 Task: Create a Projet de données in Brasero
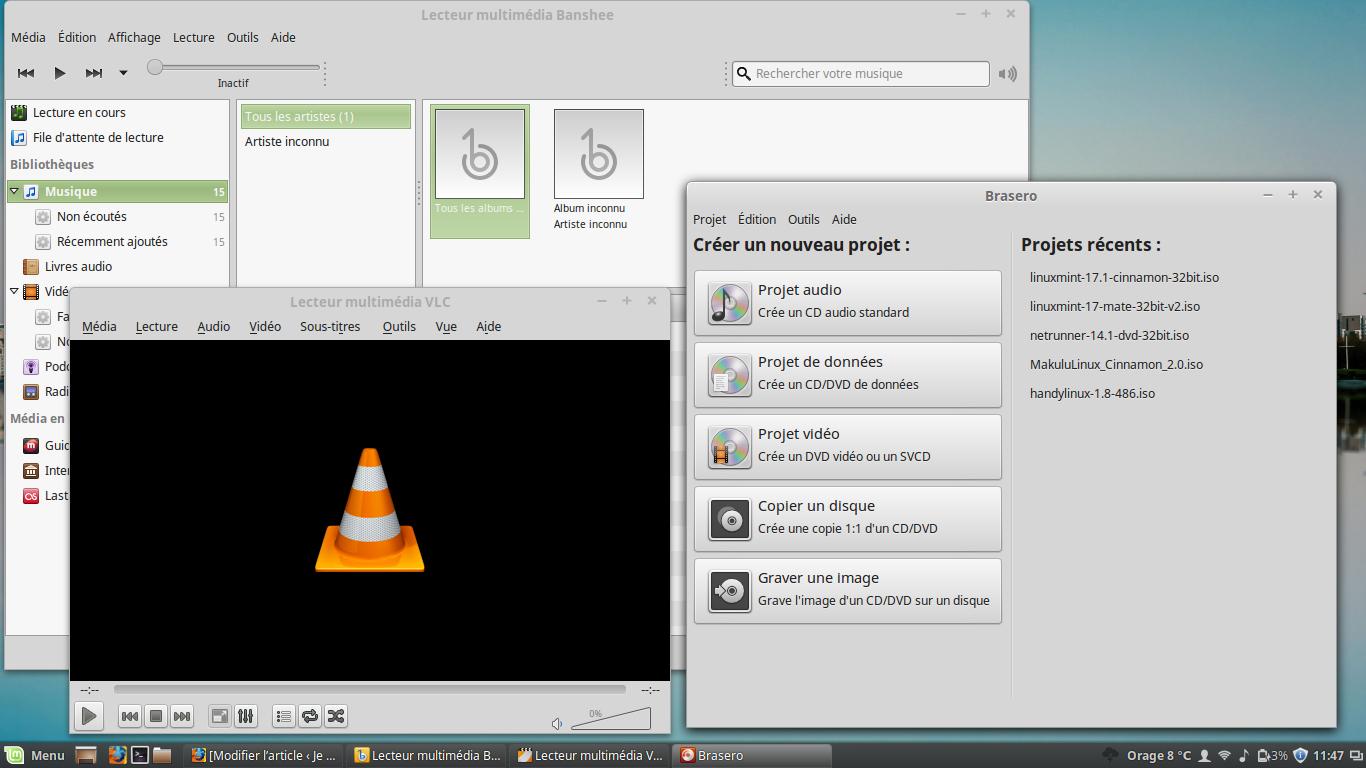[848, 374]
